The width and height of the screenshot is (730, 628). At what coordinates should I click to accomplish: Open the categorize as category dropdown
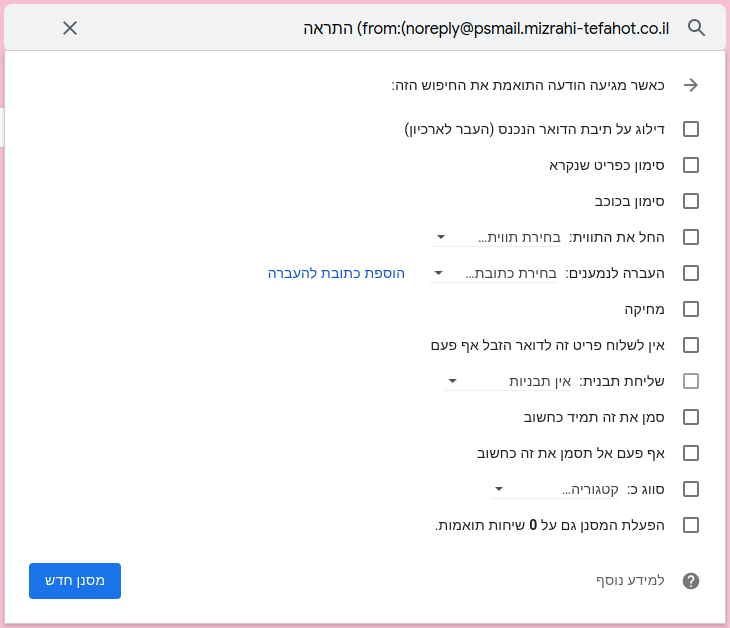point(555,489)
